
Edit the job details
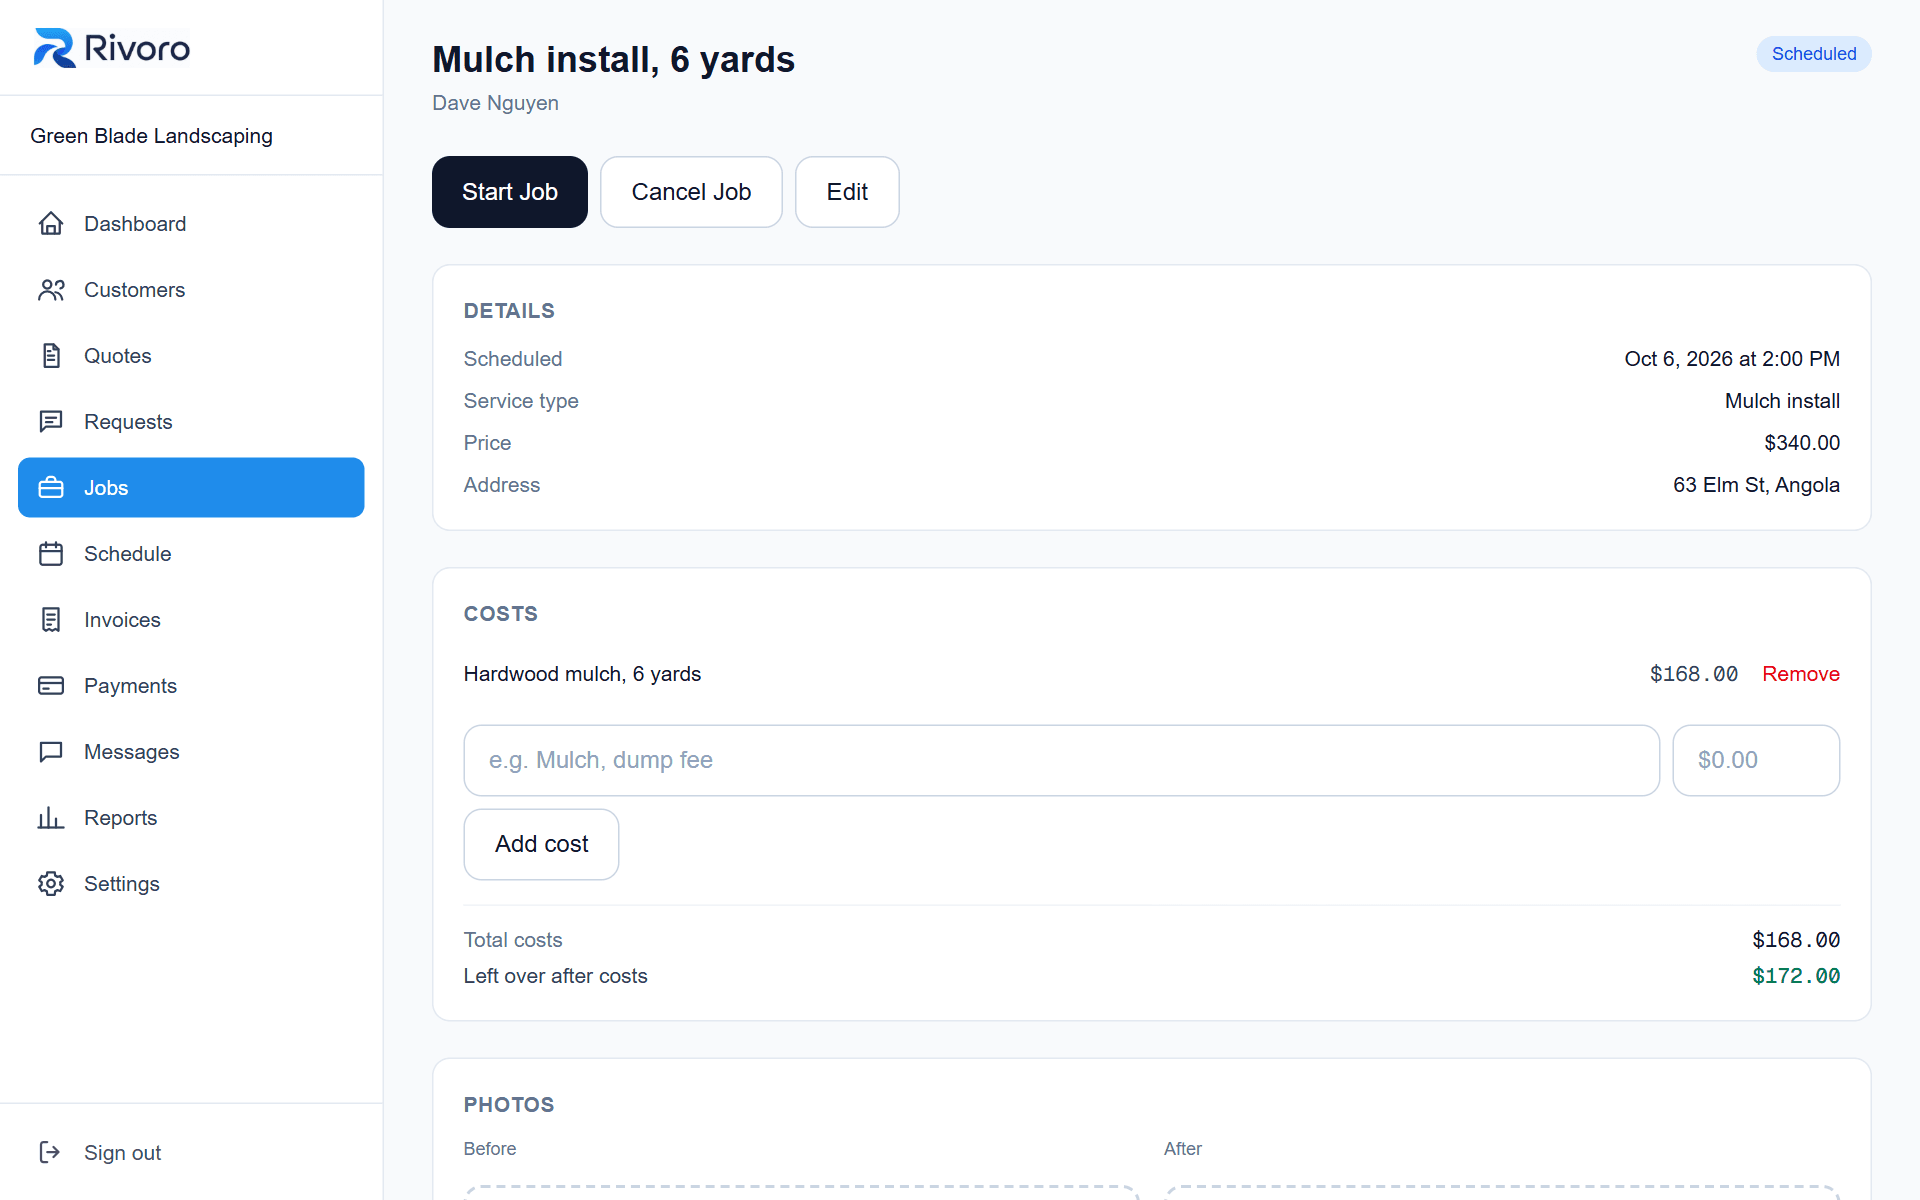[x=847, y=192]
